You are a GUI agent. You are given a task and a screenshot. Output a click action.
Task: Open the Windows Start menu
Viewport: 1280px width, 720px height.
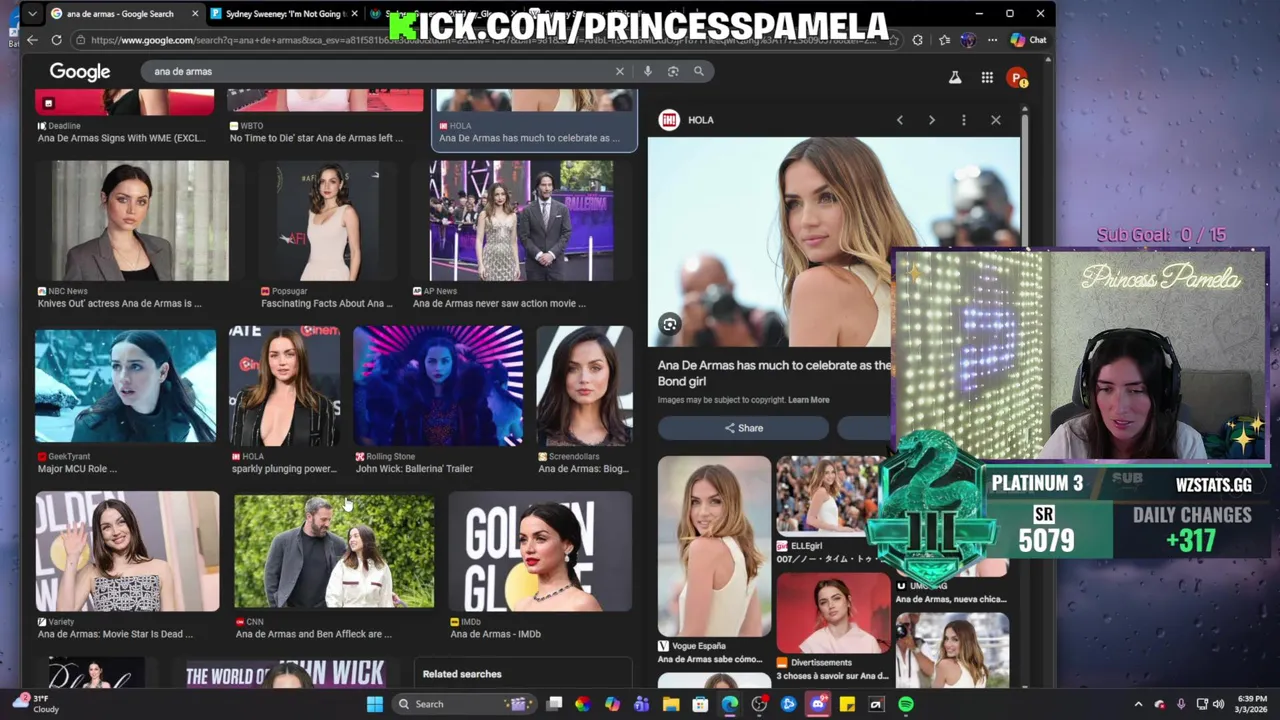click(375, 704)
